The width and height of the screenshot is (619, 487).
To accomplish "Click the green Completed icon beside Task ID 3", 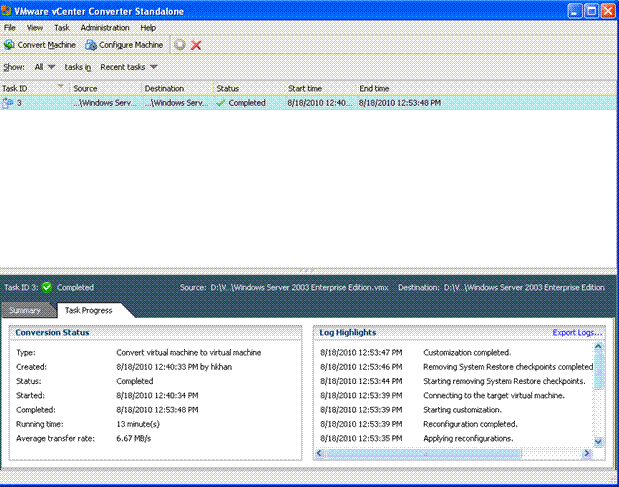I will pos(47,287).
